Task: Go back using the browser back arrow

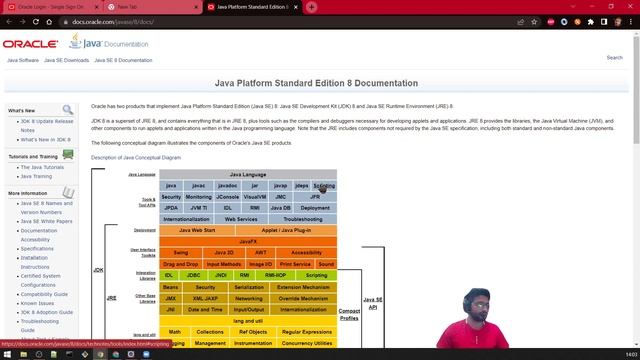Action: pyautogui.click(x=9, y=22)
